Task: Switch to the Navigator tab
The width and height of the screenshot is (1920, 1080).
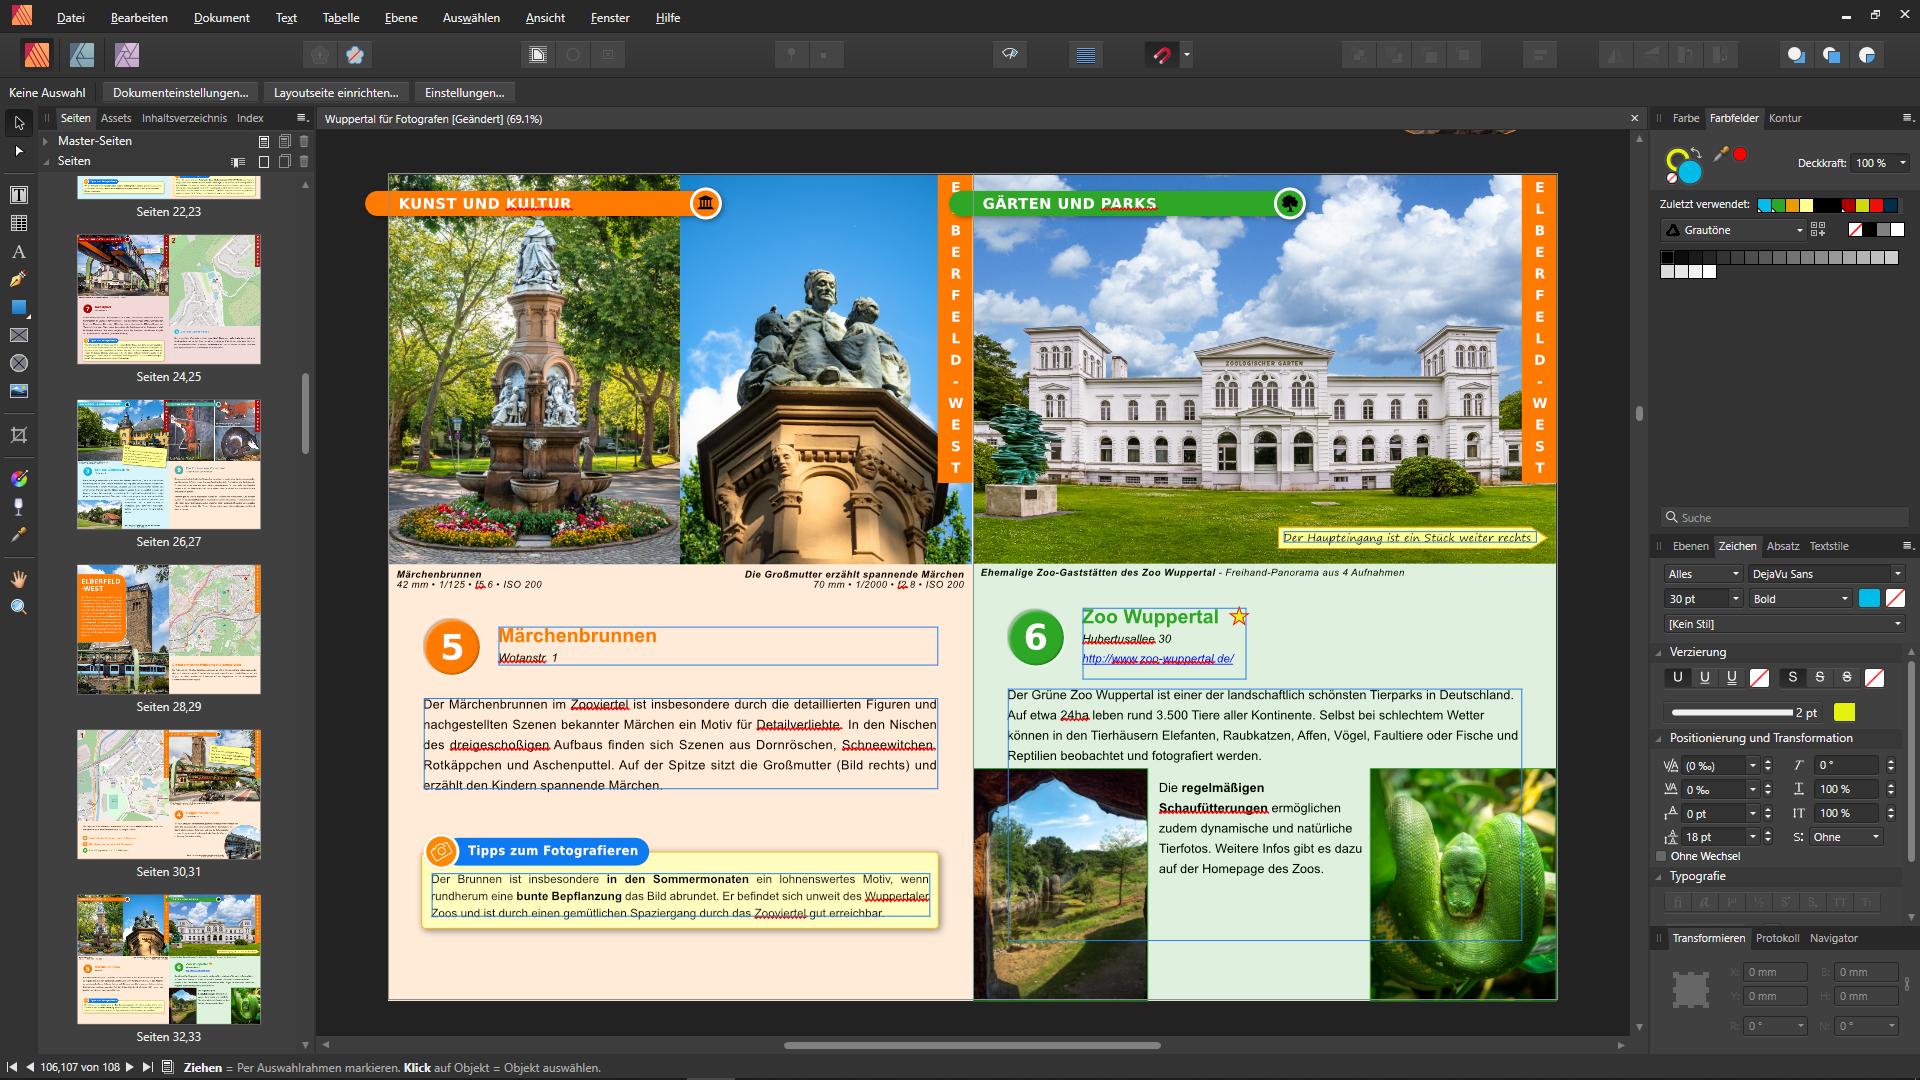Action: [x=1834, y=938]
